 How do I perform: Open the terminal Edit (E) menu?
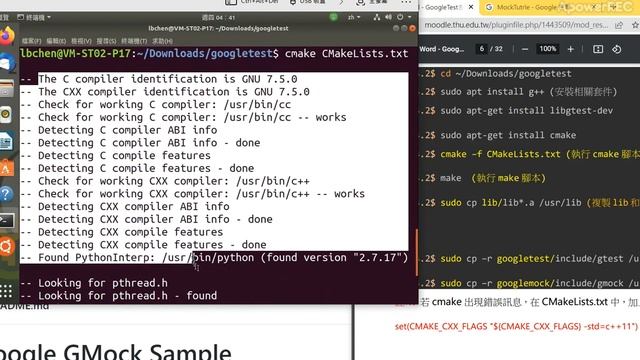pos(56,41)
